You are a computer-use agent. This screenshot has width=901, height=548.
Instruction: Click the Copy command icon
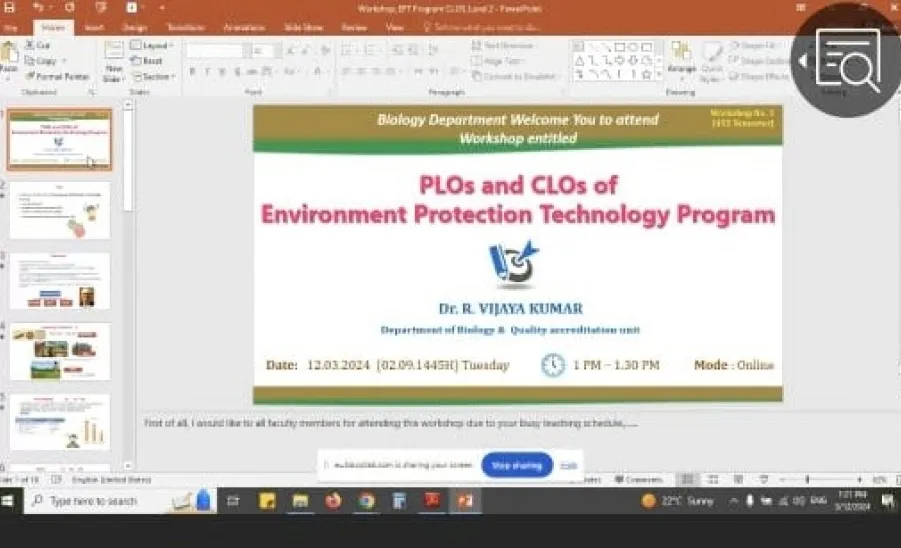30,60
